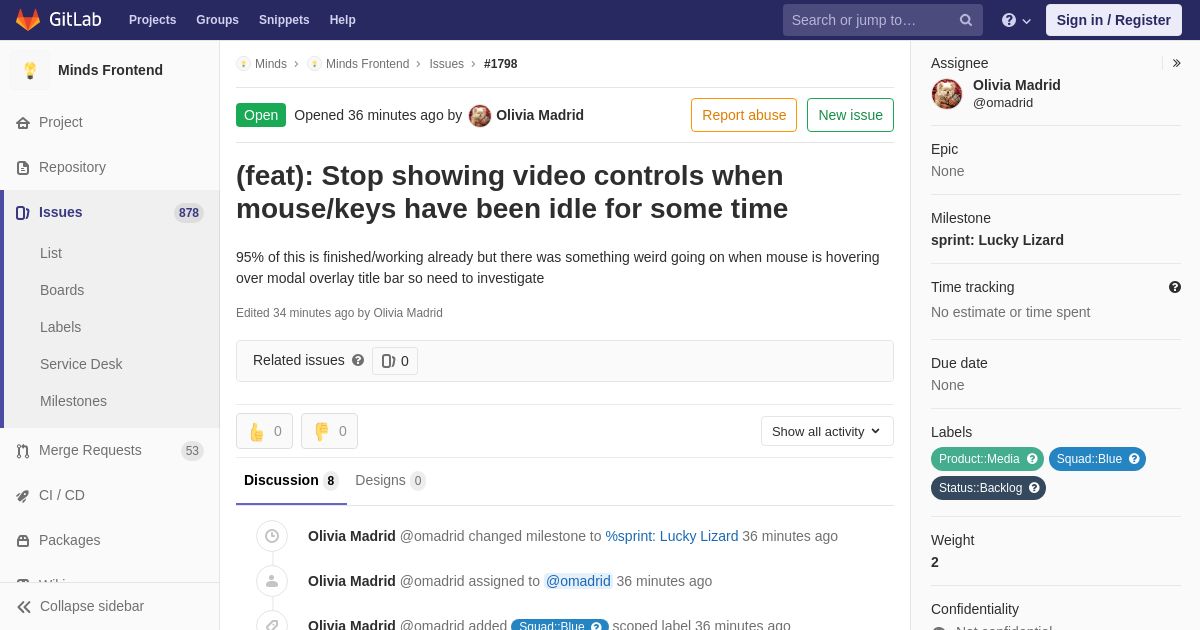This screenshot has width=1200, height=630.
Task: Click the Issues sidebar icon
Action: tap(23, 212)
